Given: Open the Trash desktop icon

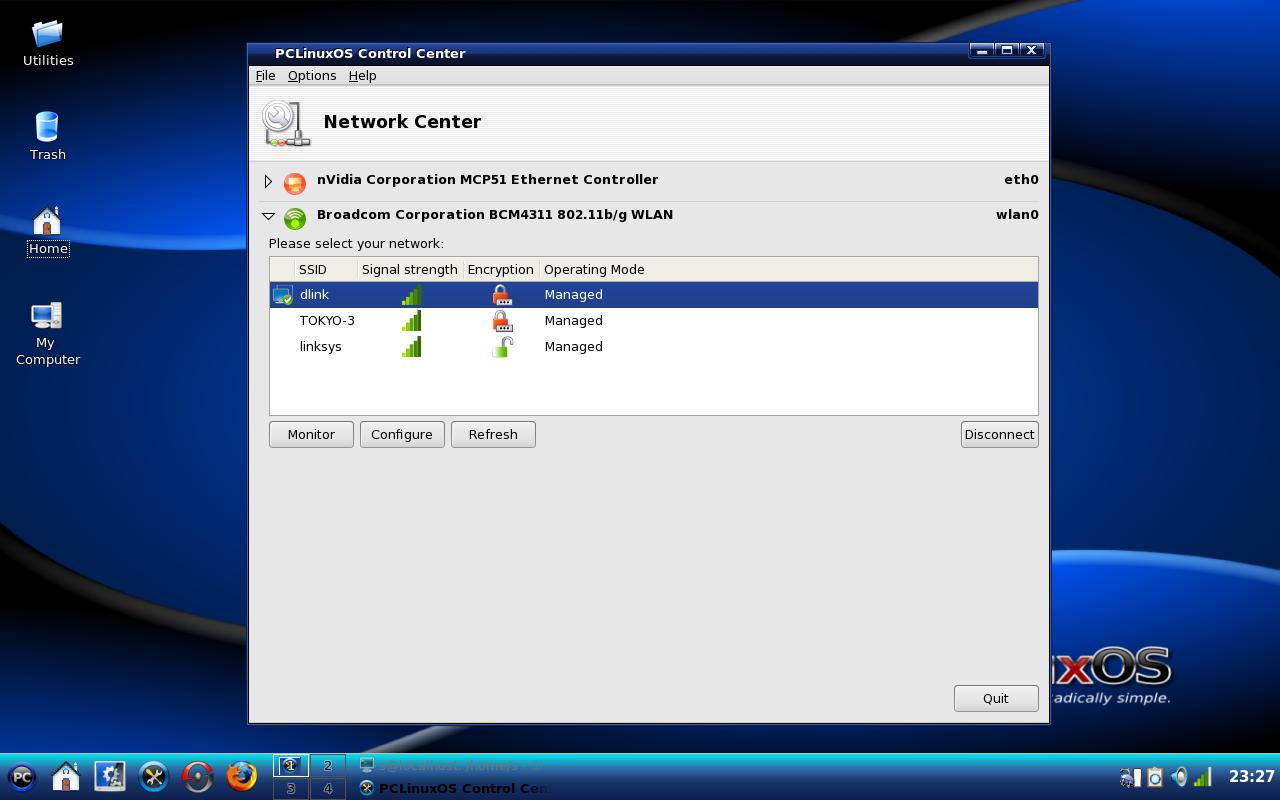Looking at the screenshot, I should [x=48, y=136].
